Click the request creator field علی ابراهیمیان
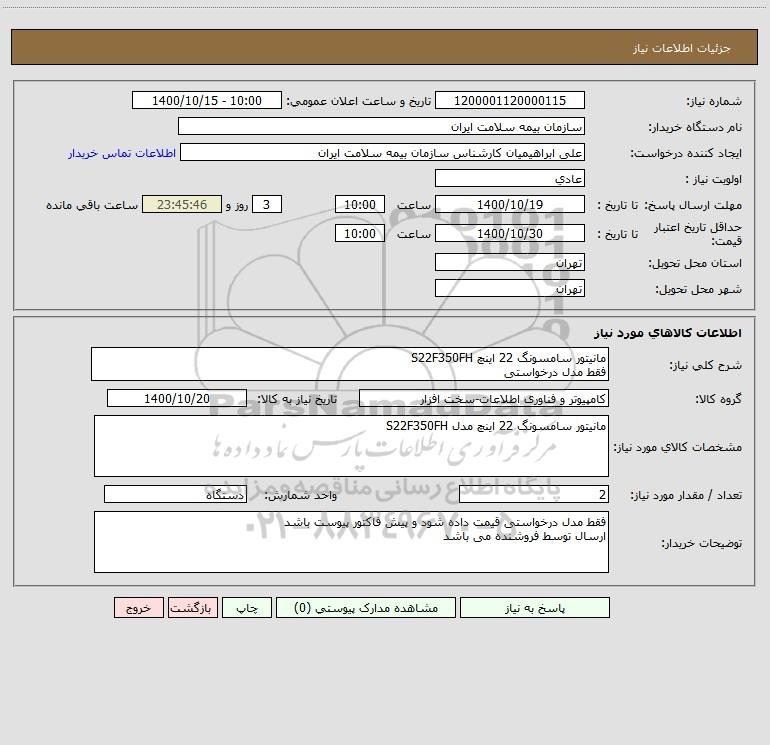Image resolution: width=770 pixels, height=745 pixels. (382, 153)
